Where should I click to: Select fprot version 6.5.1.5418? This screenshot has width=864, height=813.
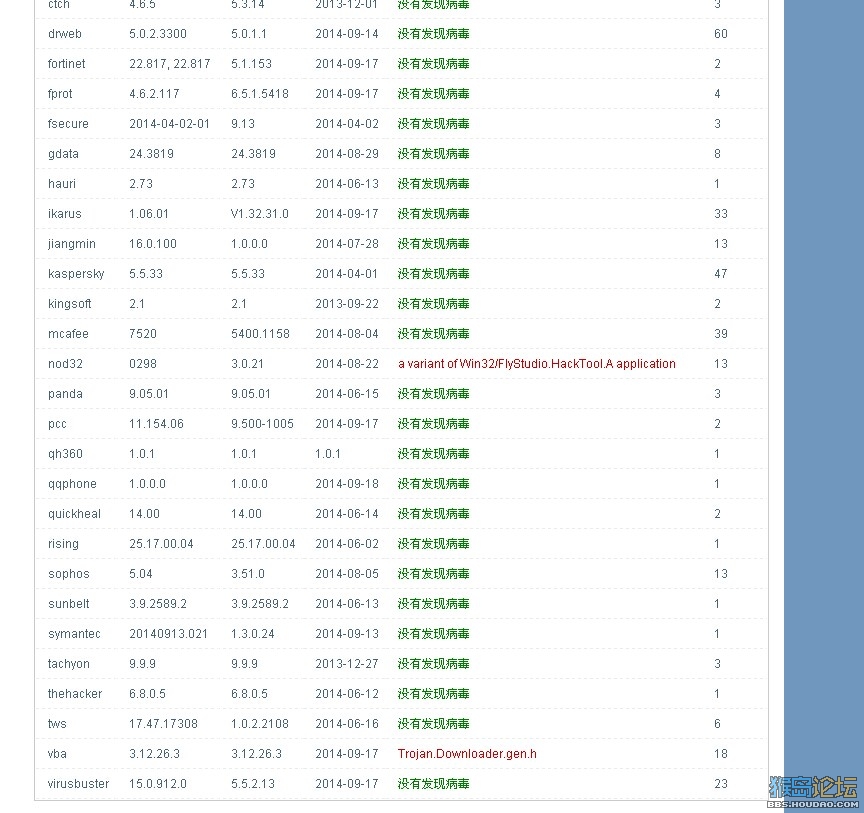pyautogui.click(x=260, y=94)
